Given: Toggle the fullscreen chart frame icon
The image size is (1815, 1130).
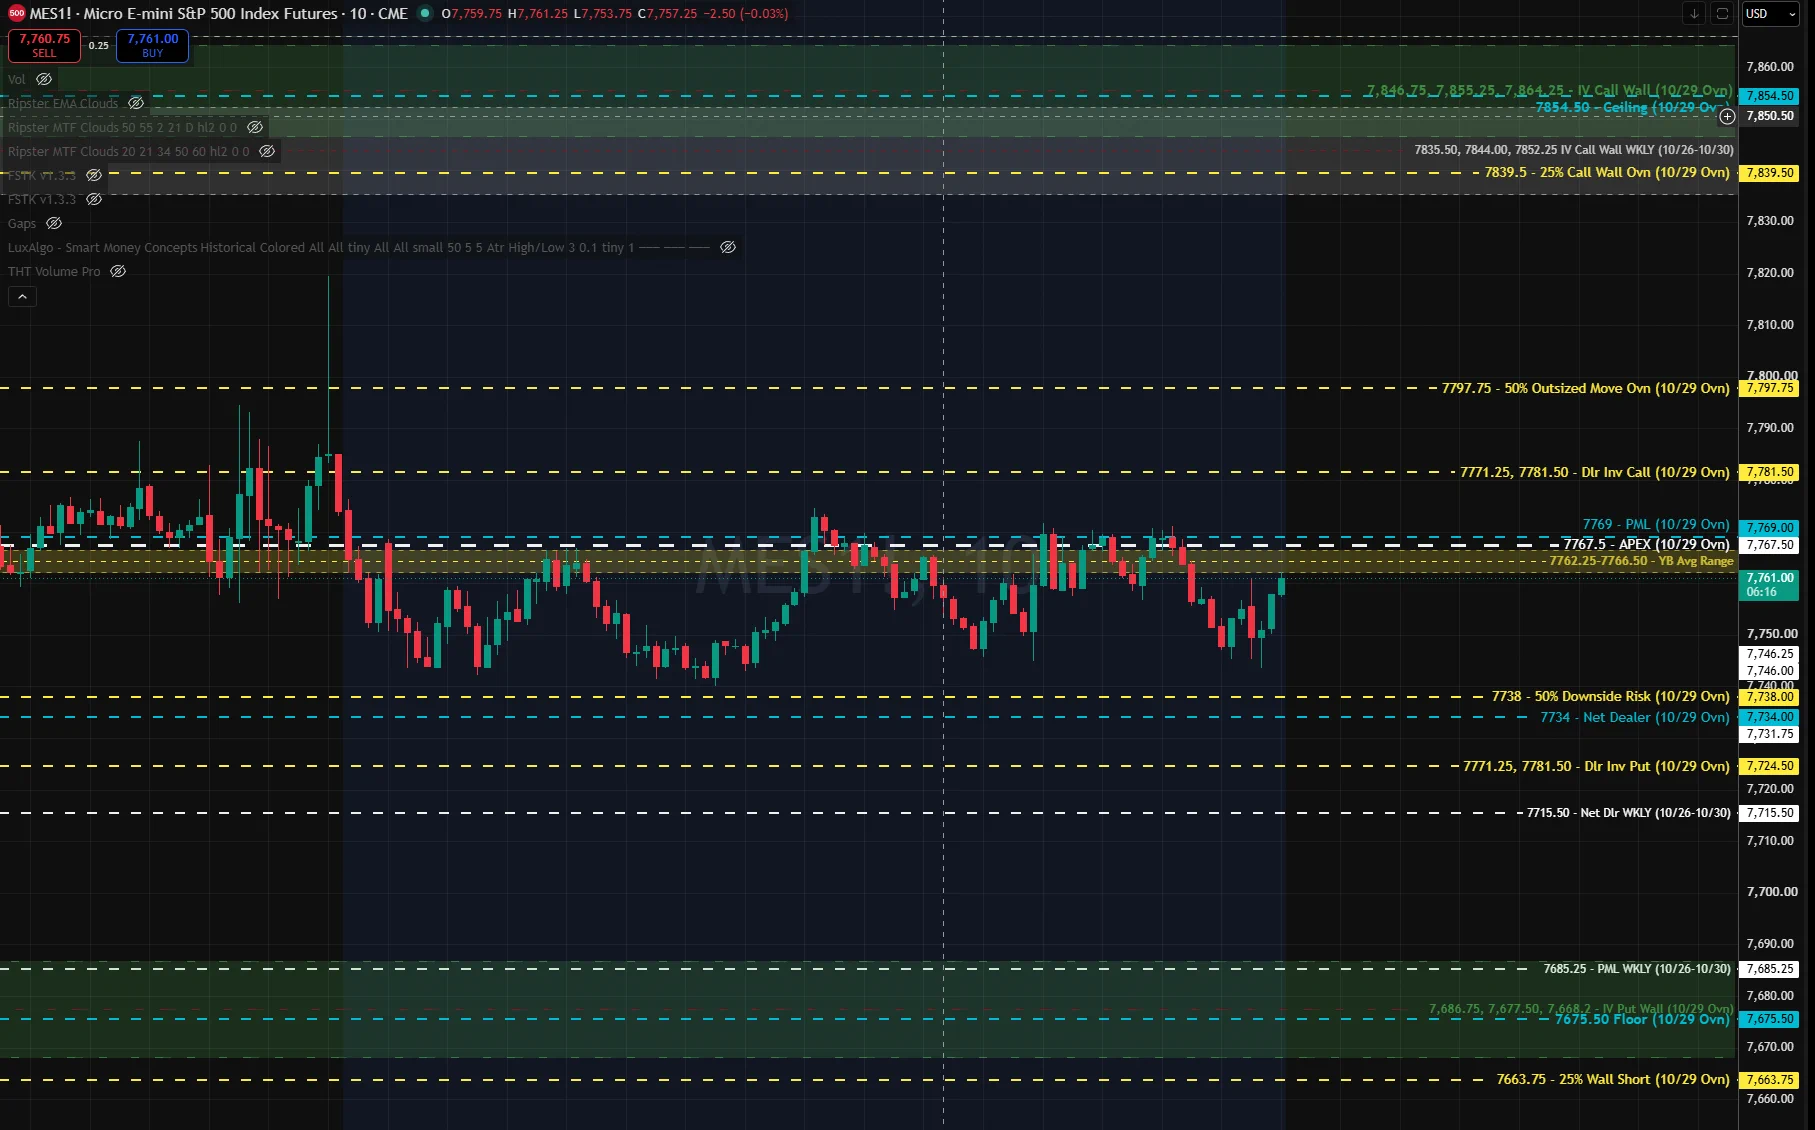Looking at the screenshot, I should [1722, 13].
